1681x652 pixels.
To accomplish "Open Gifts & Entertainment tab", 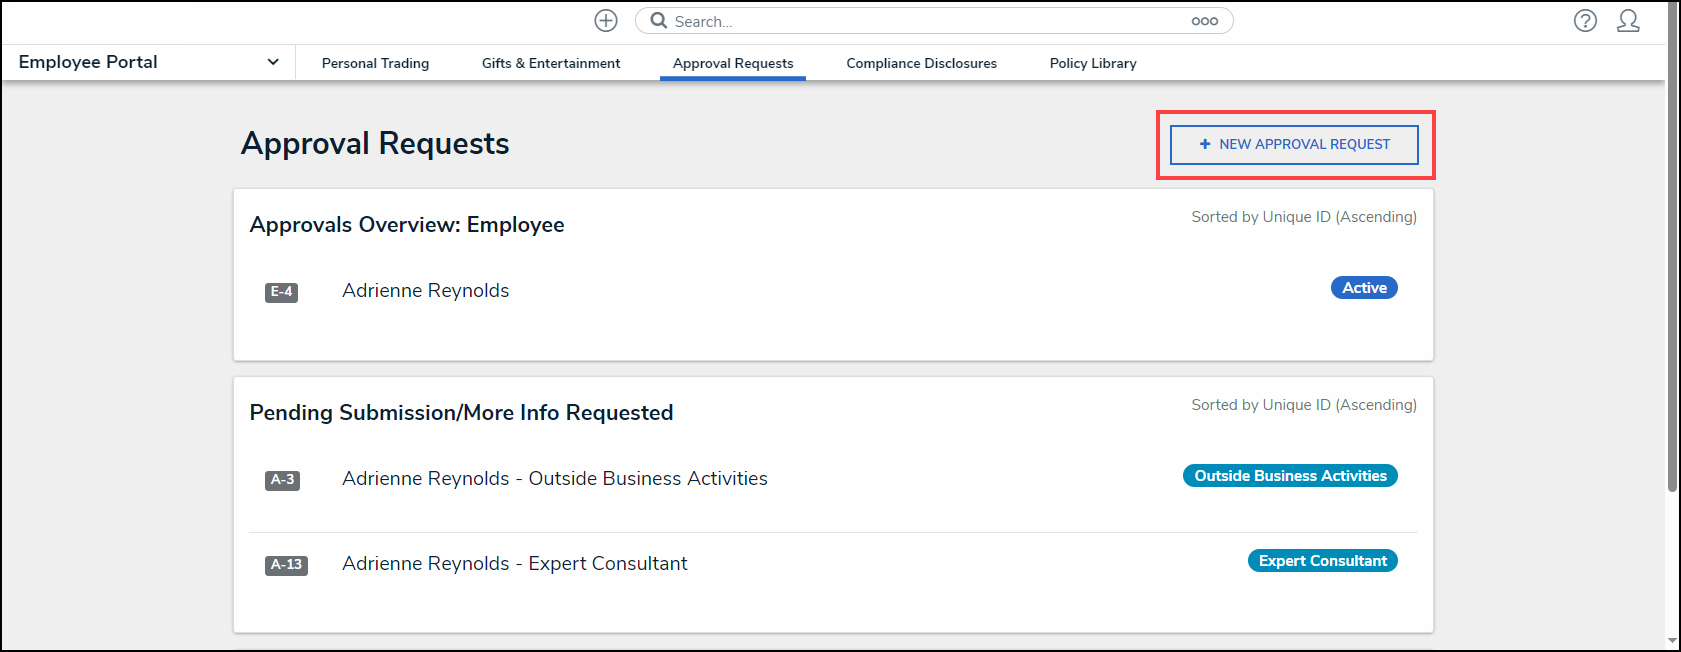I will (x=551, y=63).
